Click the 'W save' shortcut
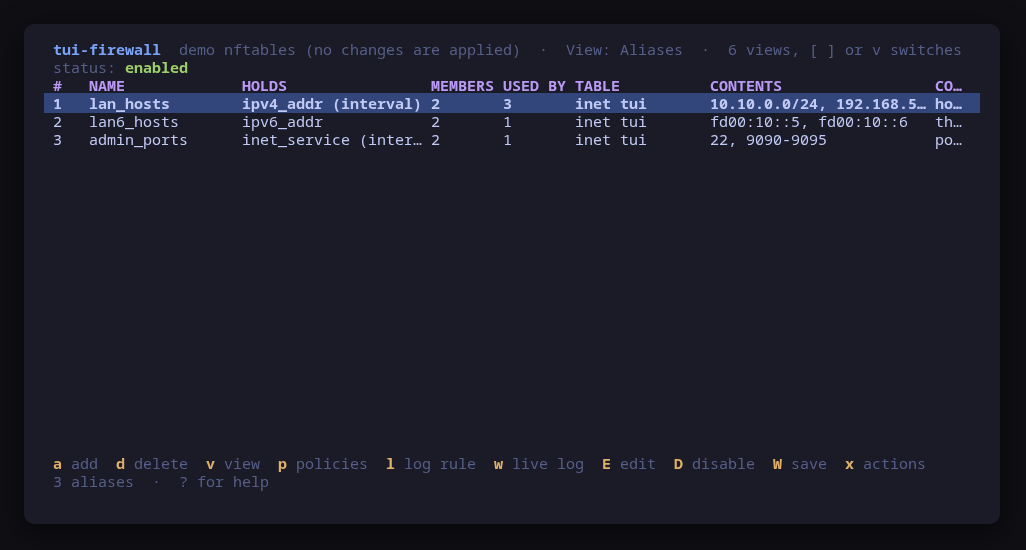The width and height of the screenshot is (1026, 550). pos(800,464)
